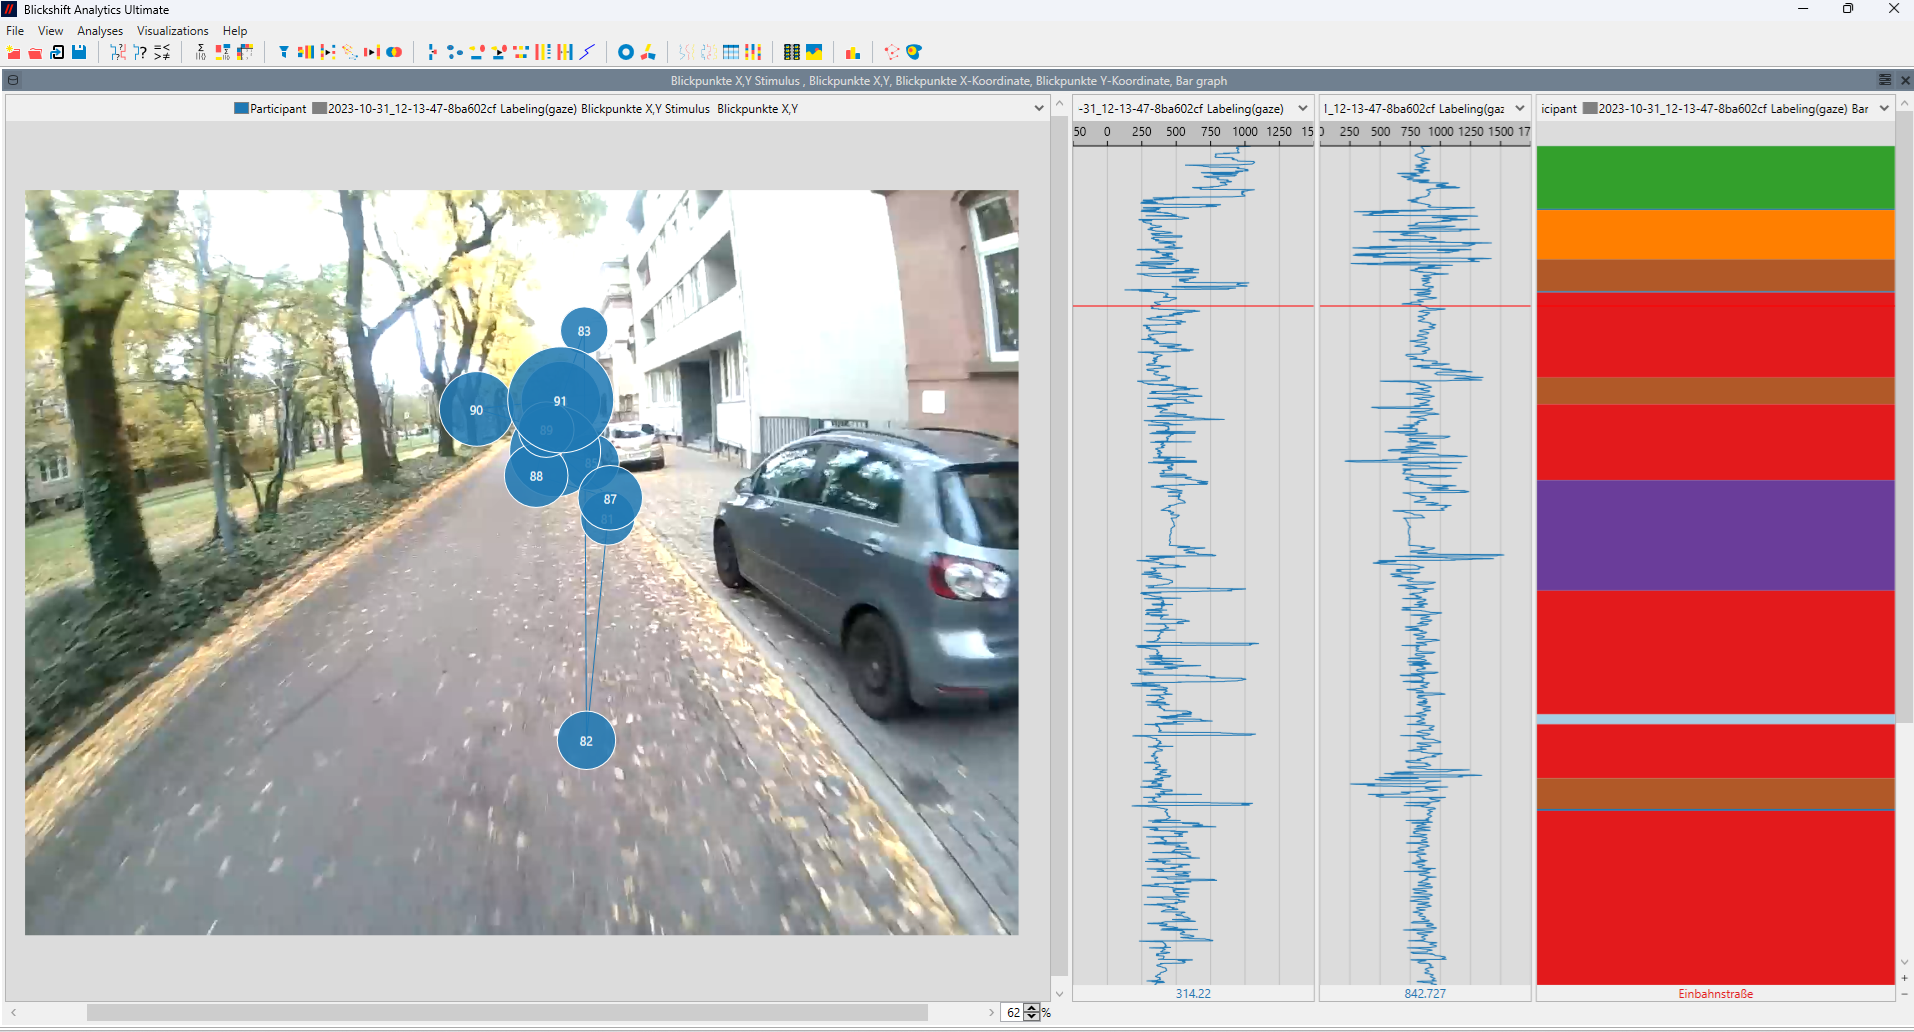Expand the gaze stimulus view dropdown
This screenshot has height=1032, width=1914.
click(x=1039, y=108)
